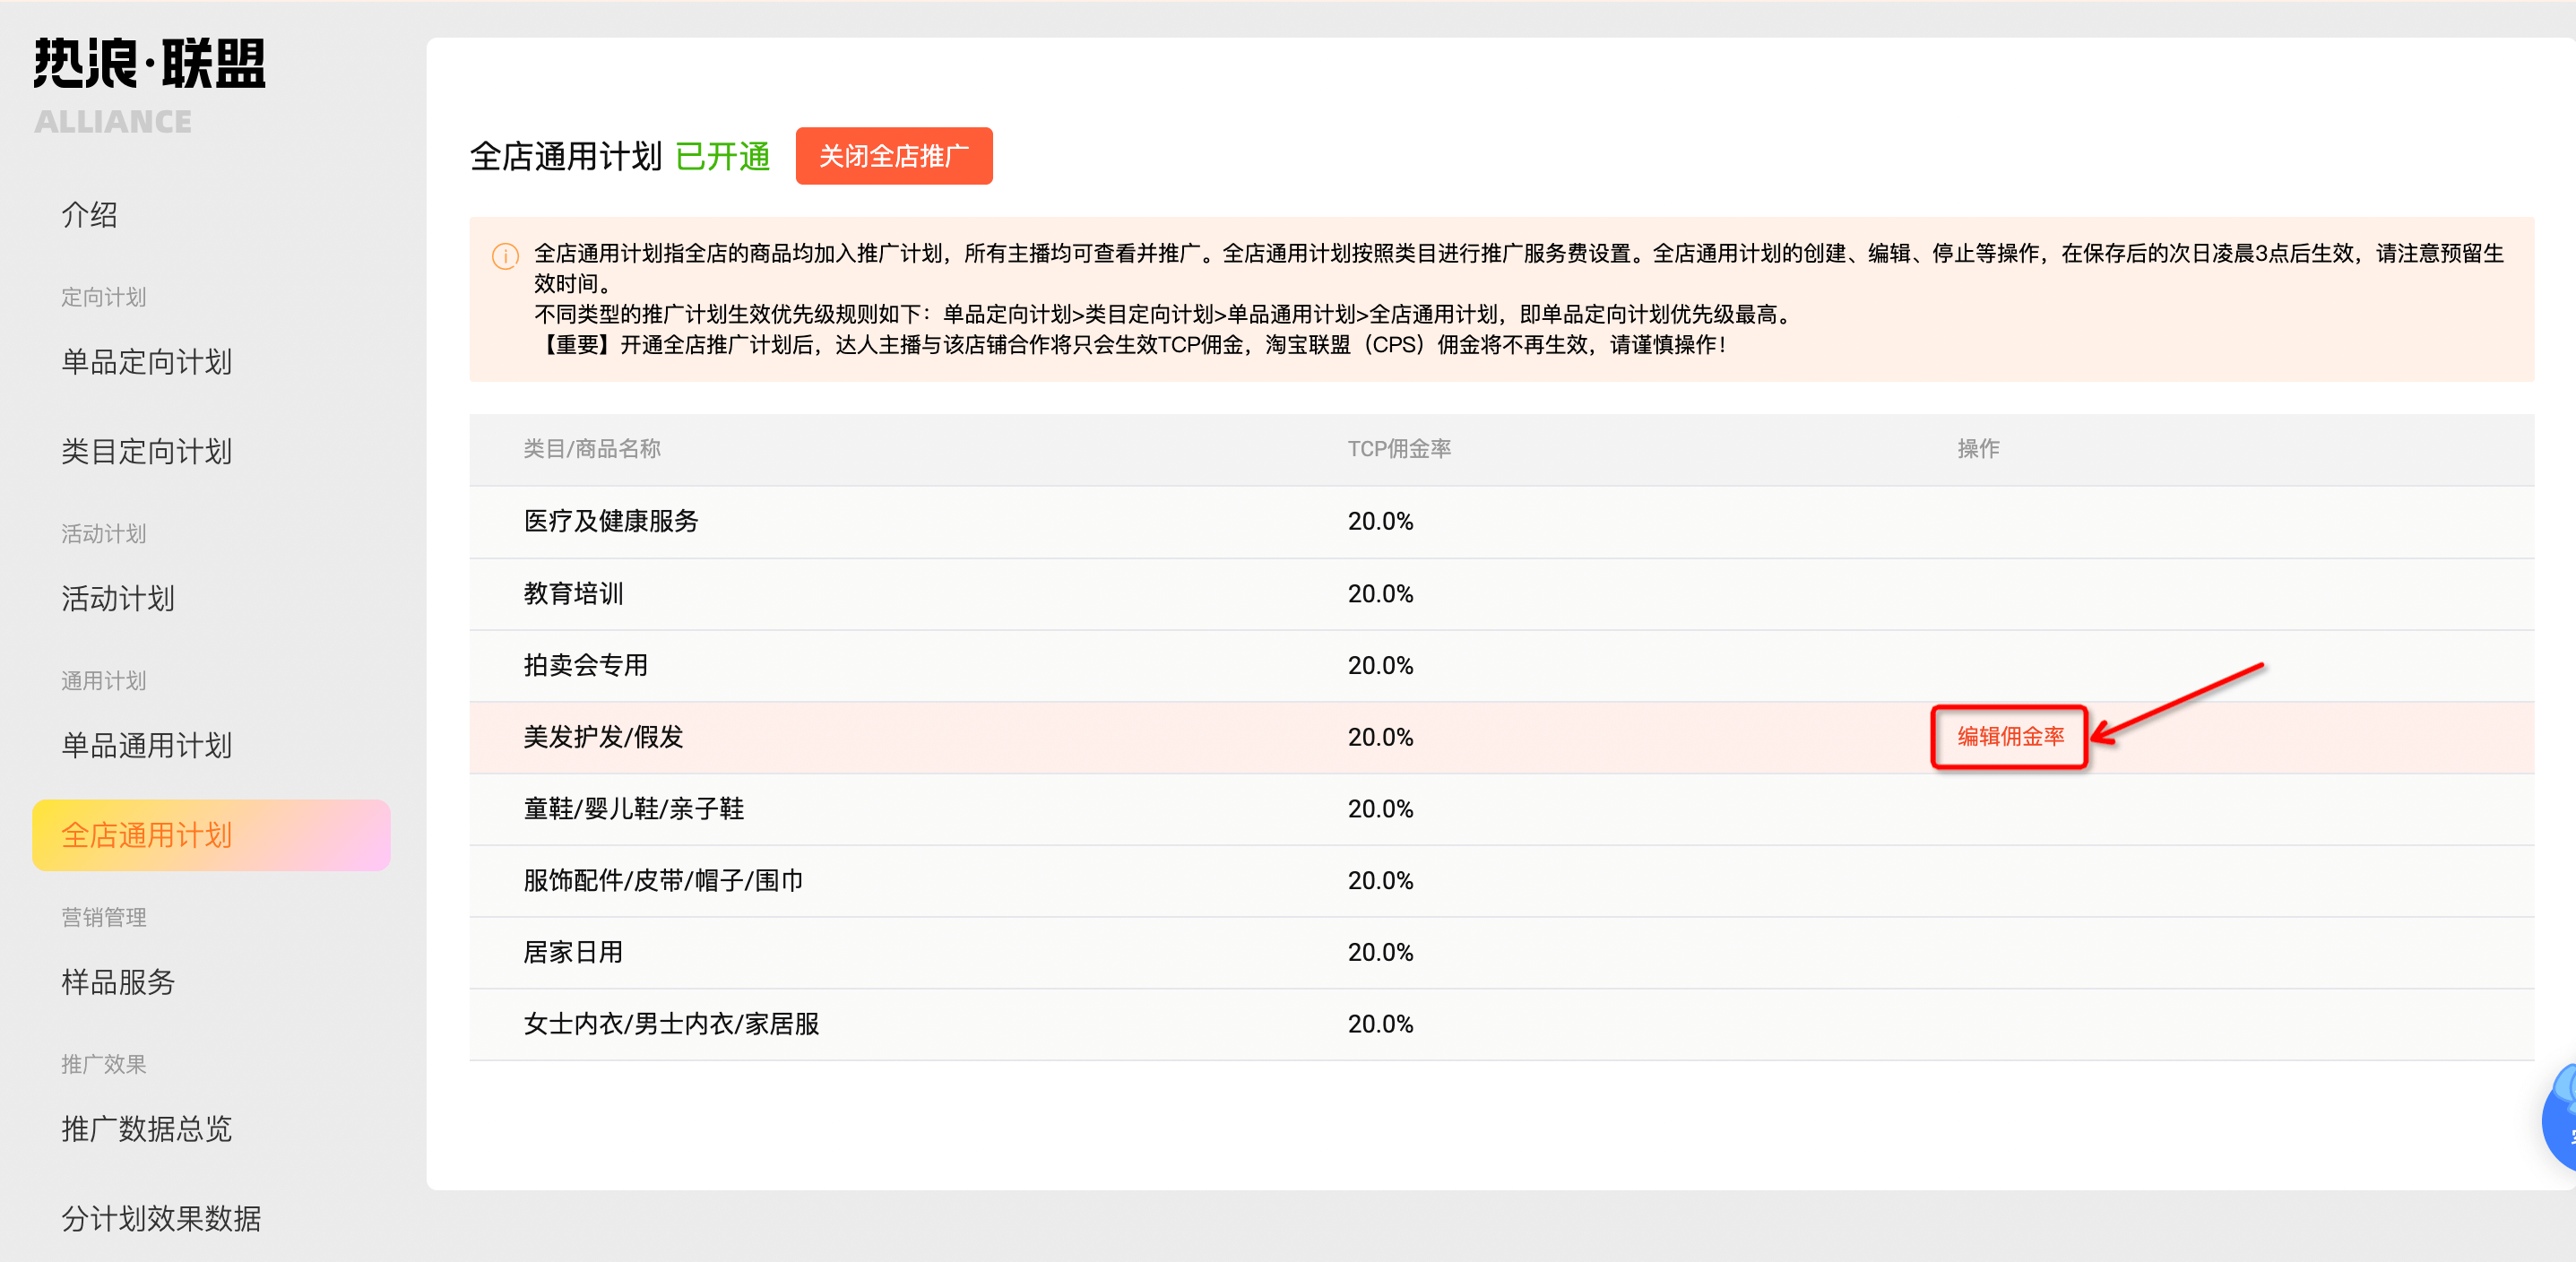The image size is (2576, 1262).
Task: Click the orange info icon in notice
Action: click(505, 256)
